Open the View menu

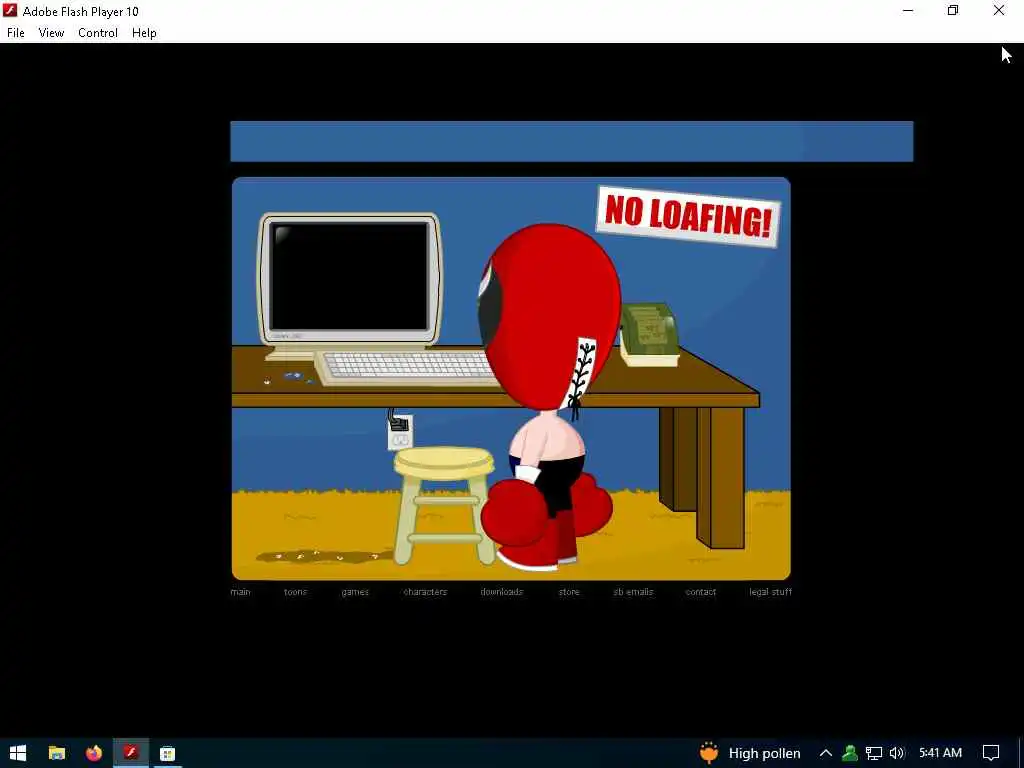51,33
